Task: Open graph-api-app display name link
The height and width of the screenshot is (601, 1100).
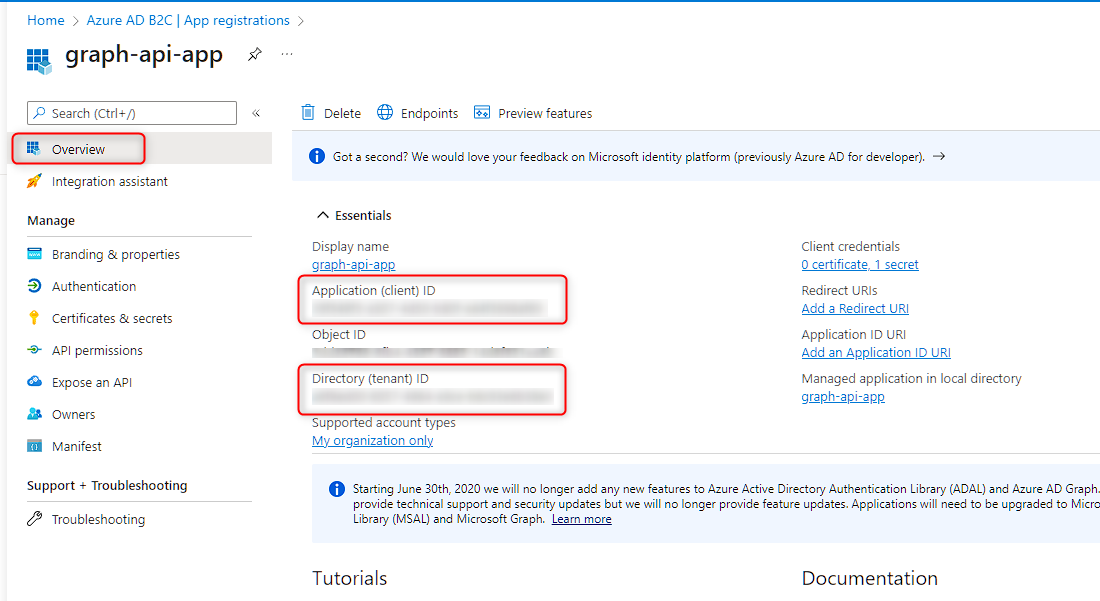Action: pos(354,264)
